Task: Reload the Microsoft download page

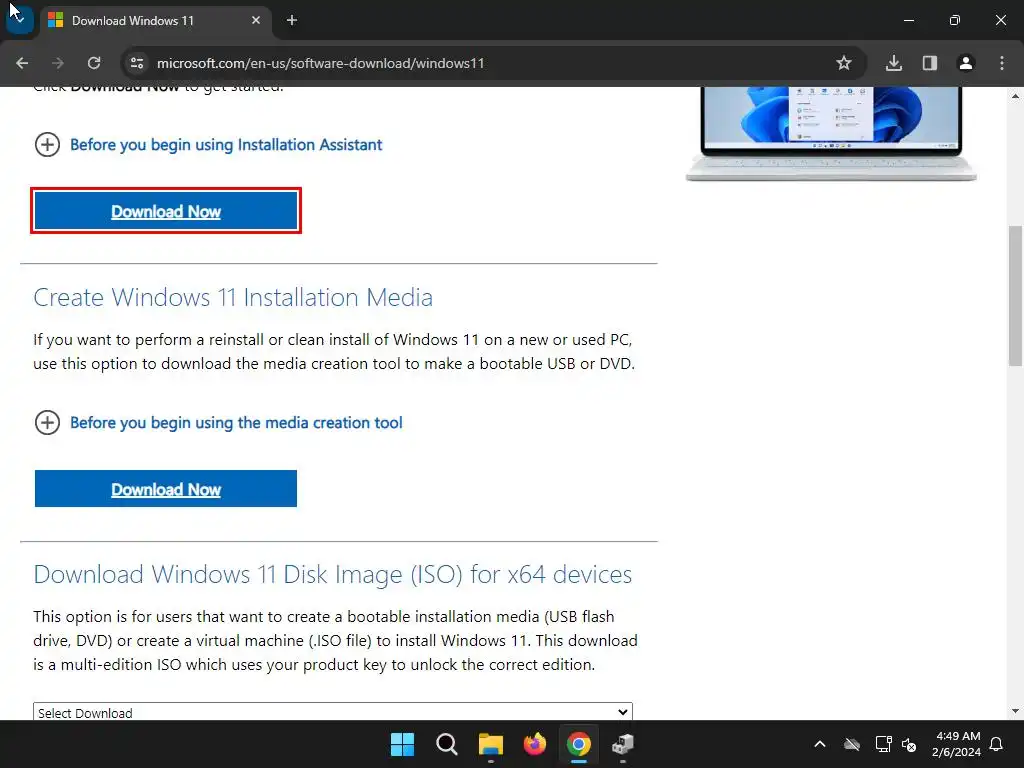Action: 94,63
